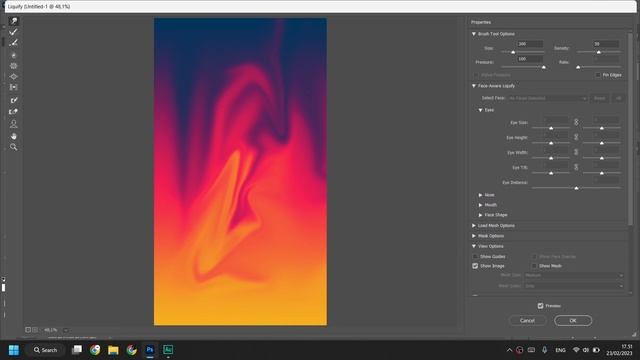Expand the Mouth subsection
The height and width of the screenshot is (360, 640).
tap(480, 205)
